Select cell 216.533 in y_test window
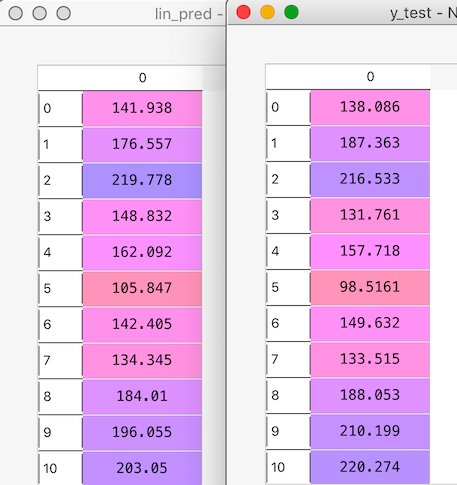Viewport: 457px width, 485px height. (x=370, y=179)
